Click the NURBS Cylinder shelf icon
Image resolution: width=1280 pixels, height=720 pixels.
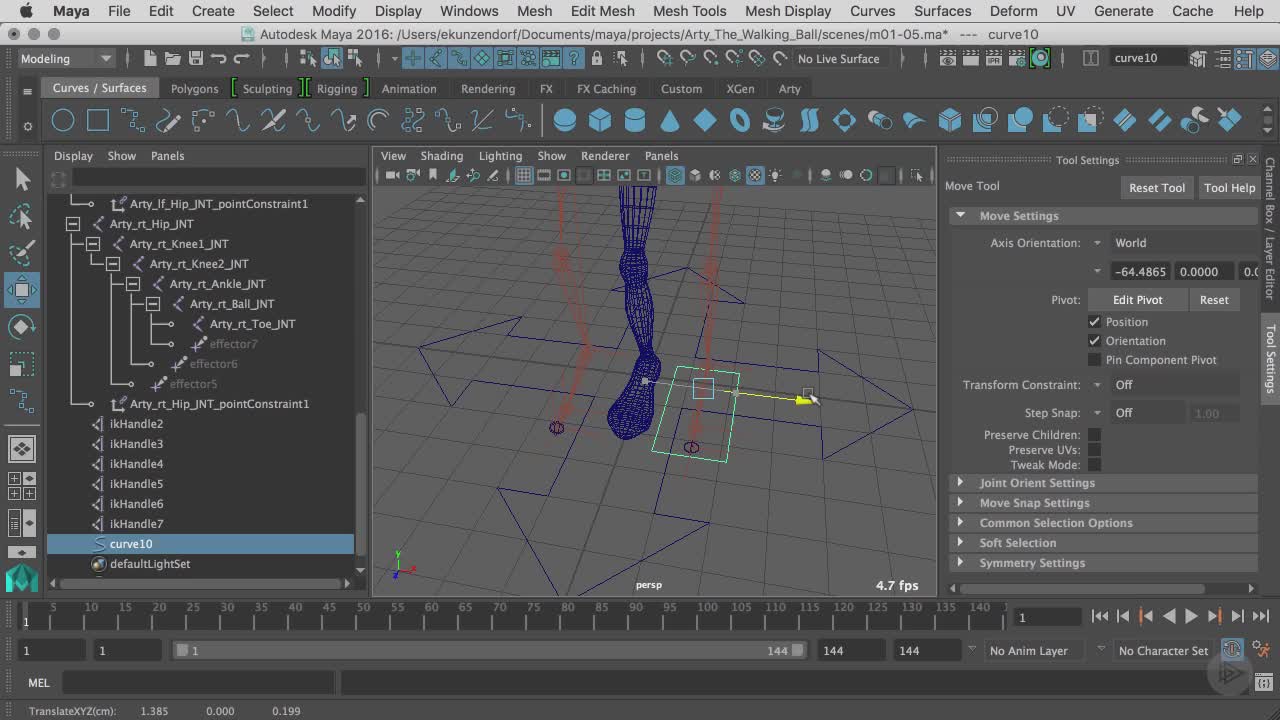[635, 121]
